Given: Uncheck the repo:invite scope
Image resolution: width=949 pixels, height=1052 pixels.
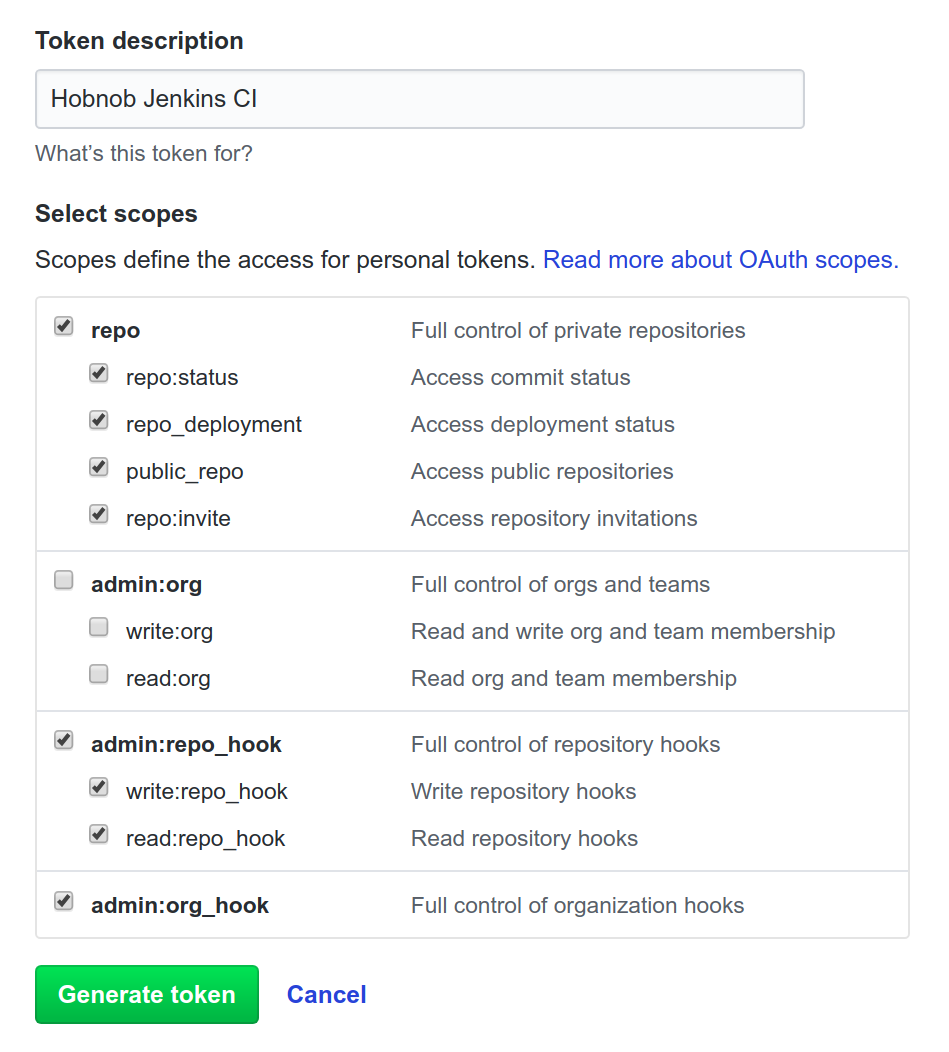Looking at the screenshot, I should (99, 515).
